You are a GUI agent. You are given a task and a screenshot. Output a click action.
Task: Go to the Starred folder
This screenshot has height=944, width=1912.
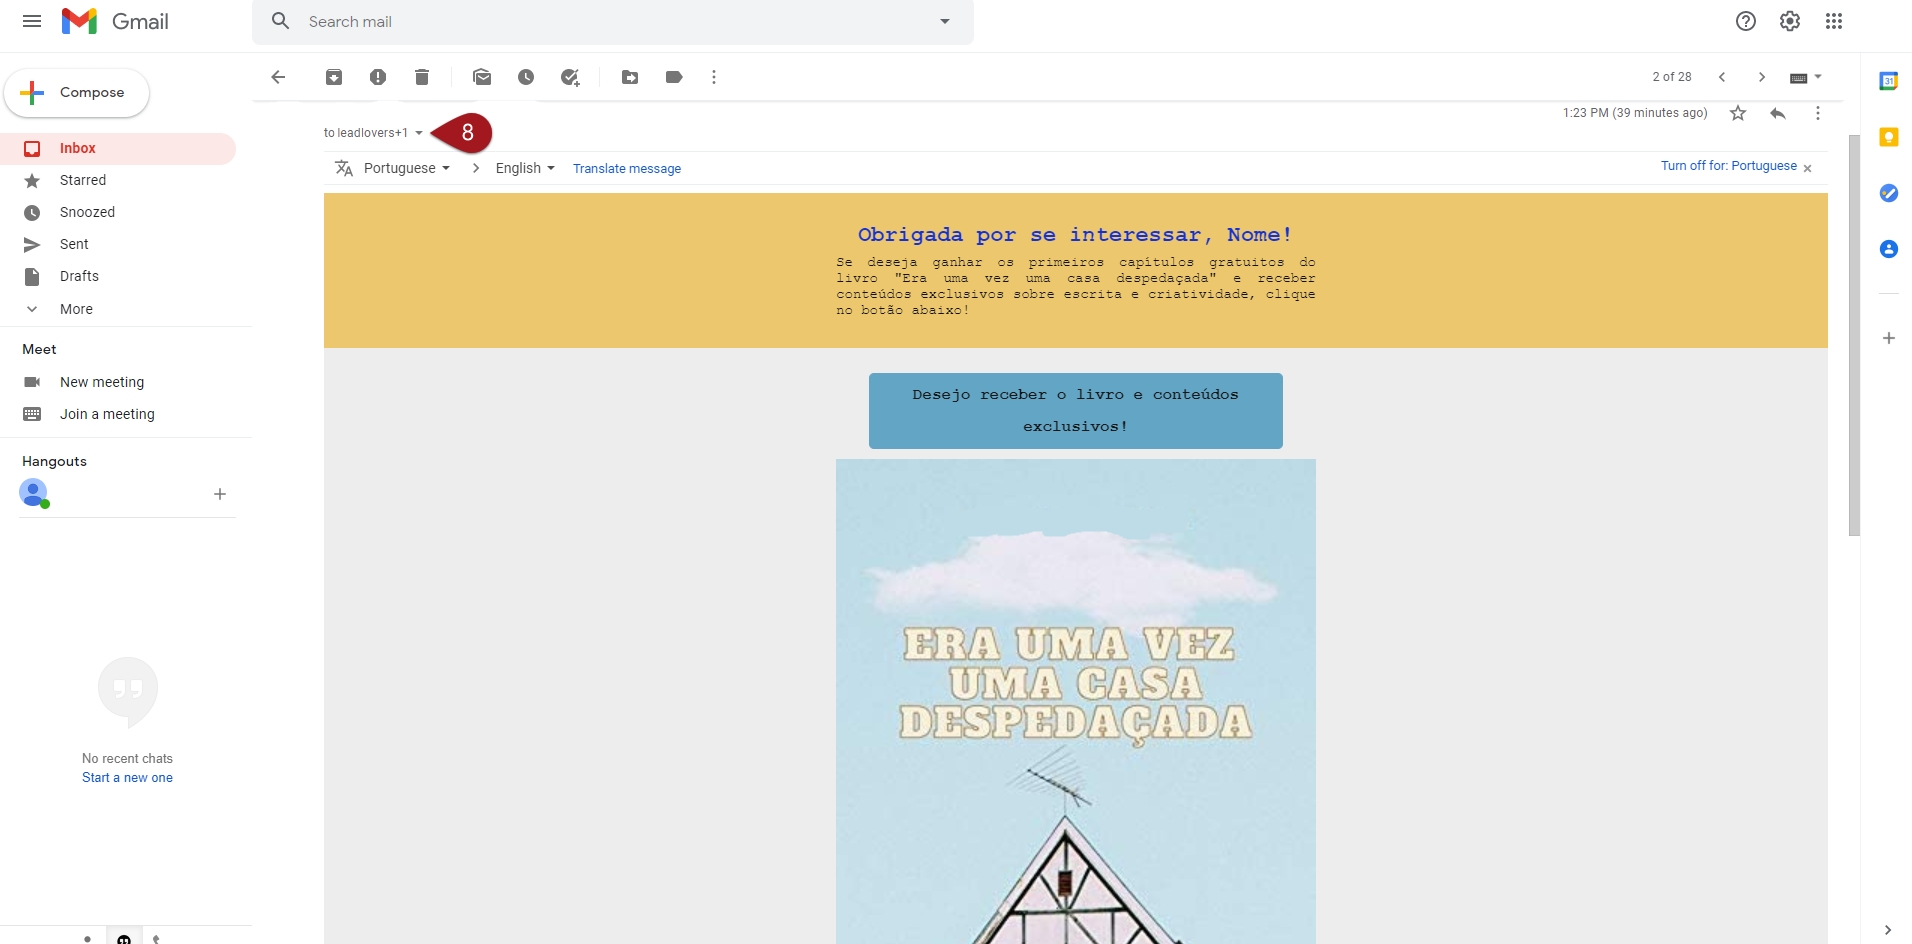[x=82, y=180]
